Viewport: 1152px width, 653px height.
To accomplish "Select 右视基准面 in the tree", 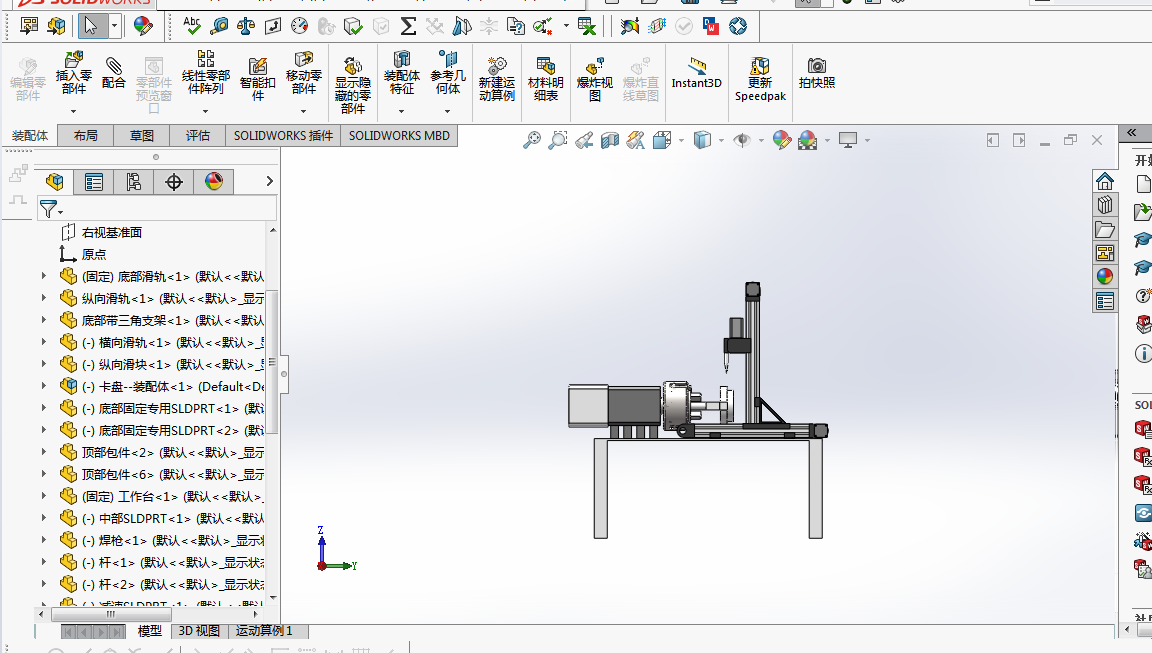I will [112, 232].
